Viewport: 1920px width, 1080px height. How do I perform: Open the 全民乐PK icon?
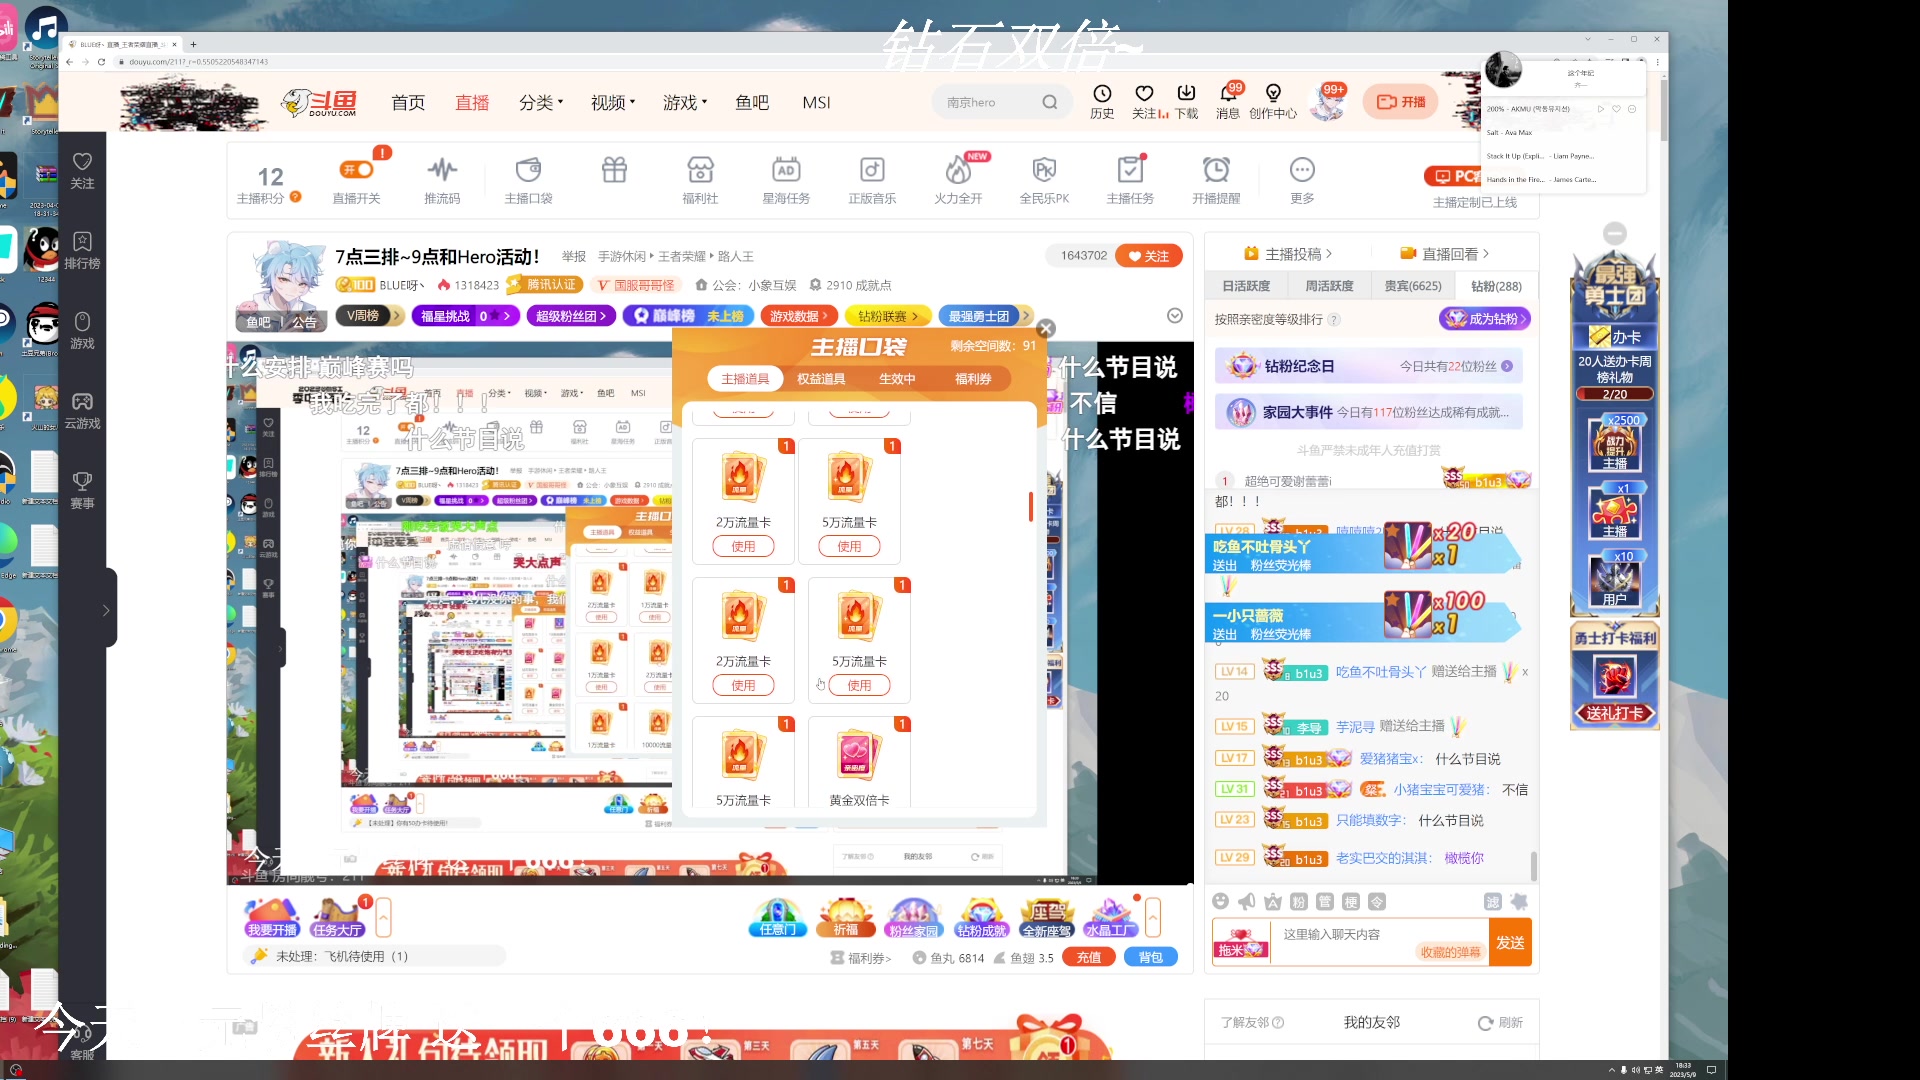pos(1044,178)
